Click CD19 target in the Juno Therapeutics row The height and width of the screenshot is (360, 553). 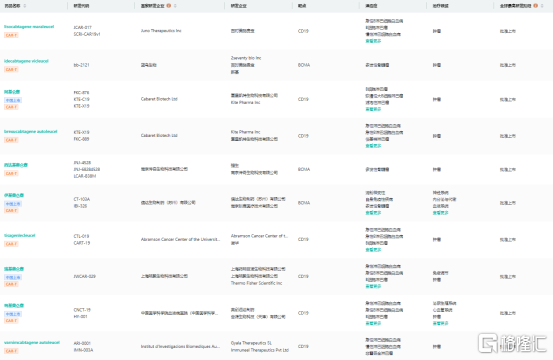coord(303,31)
